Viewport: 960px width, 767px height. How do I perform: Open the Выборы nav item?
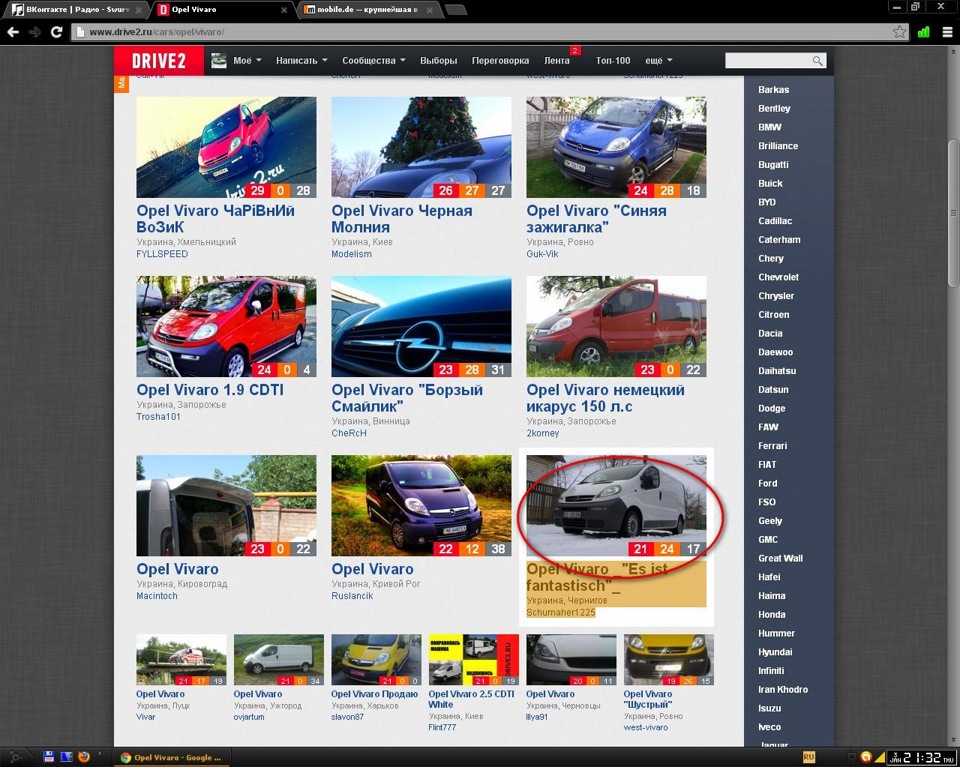coord(438,61)
